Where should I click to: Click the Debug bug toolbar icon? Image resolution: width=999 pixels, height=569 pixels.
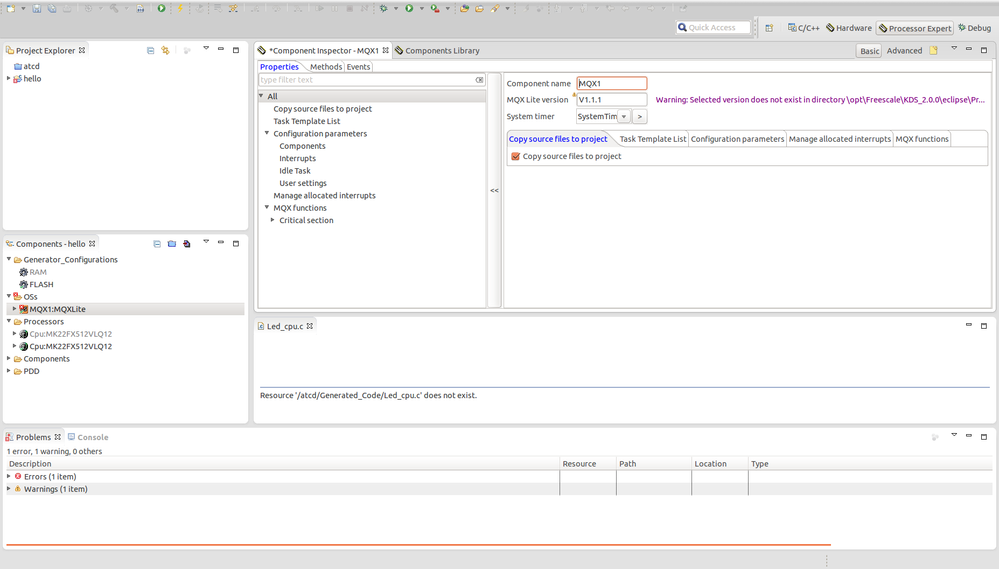point(384,8)
